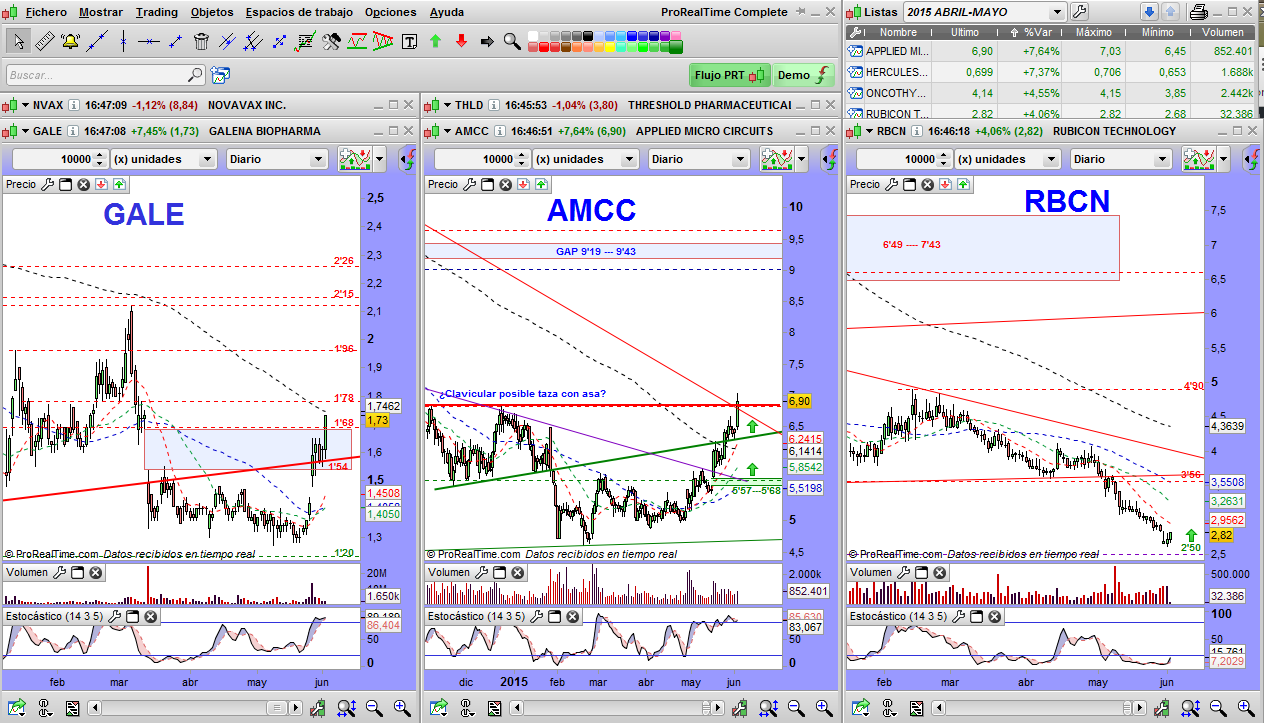Insert a green up arrow marker
This screenshot has height=723, width=1264.
(x=435, y=41)
